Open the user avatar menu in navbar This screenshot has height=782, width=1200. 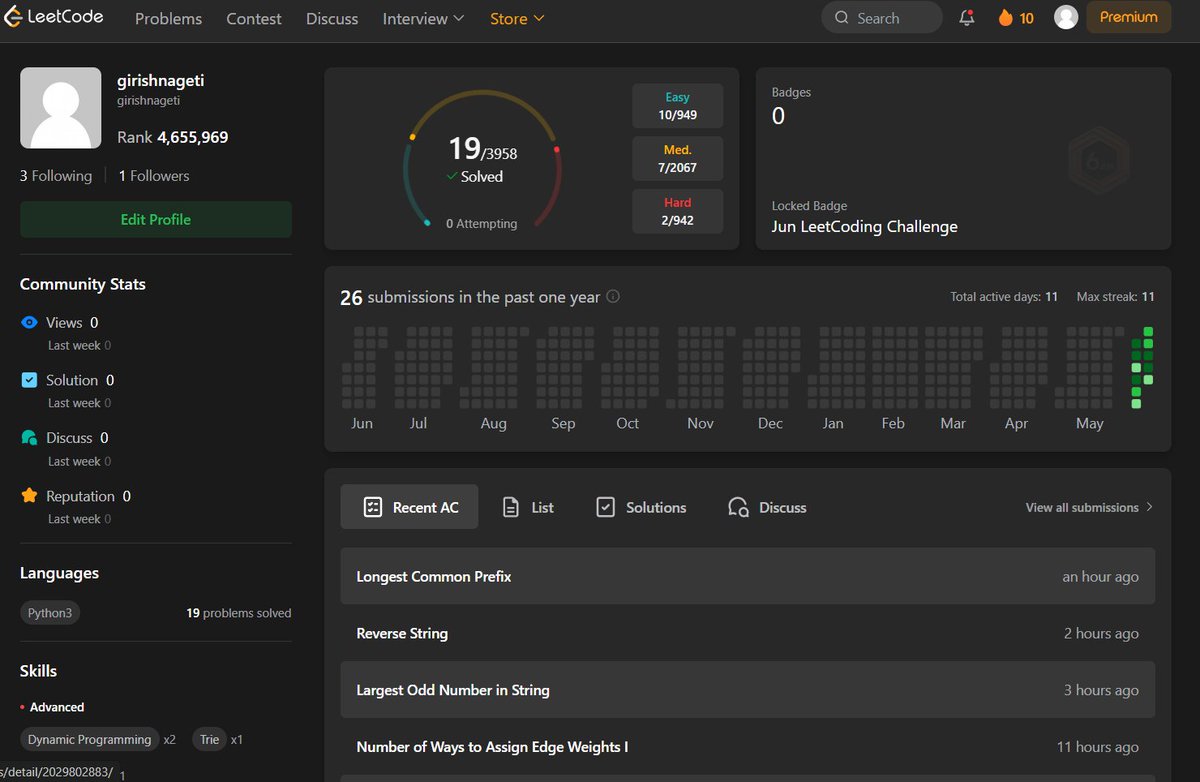coord(1066,17)
